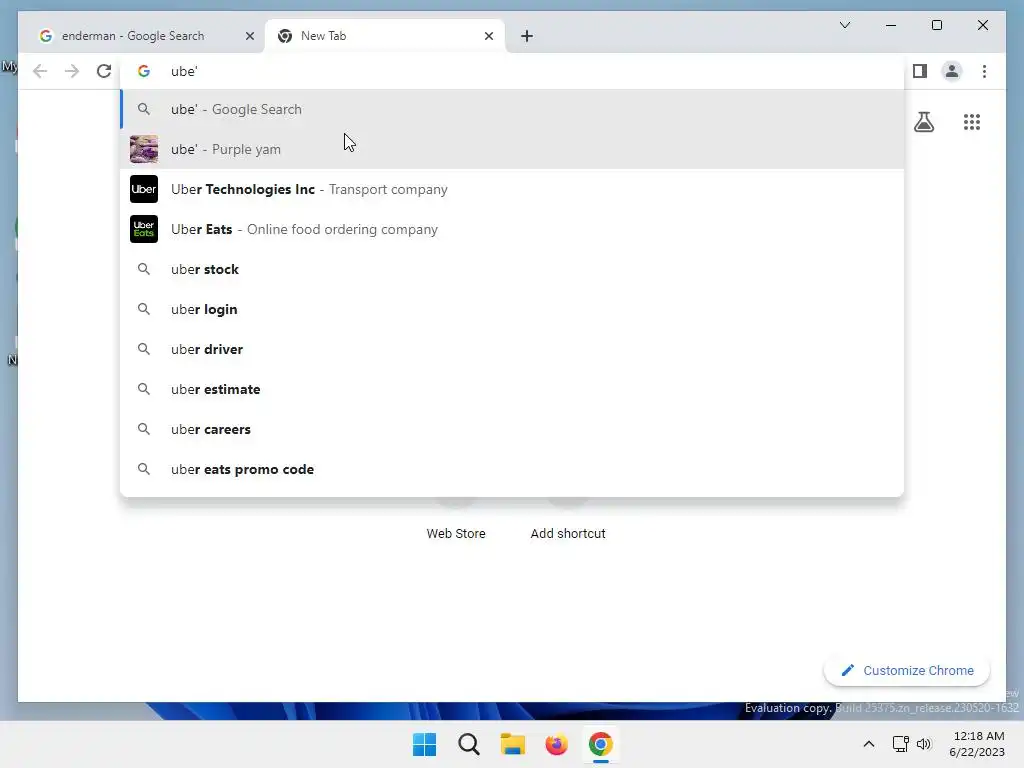Viewport: 1024px width, 768px height.
Task: Click search icon beside uber stock
Action: coord(144,269)
